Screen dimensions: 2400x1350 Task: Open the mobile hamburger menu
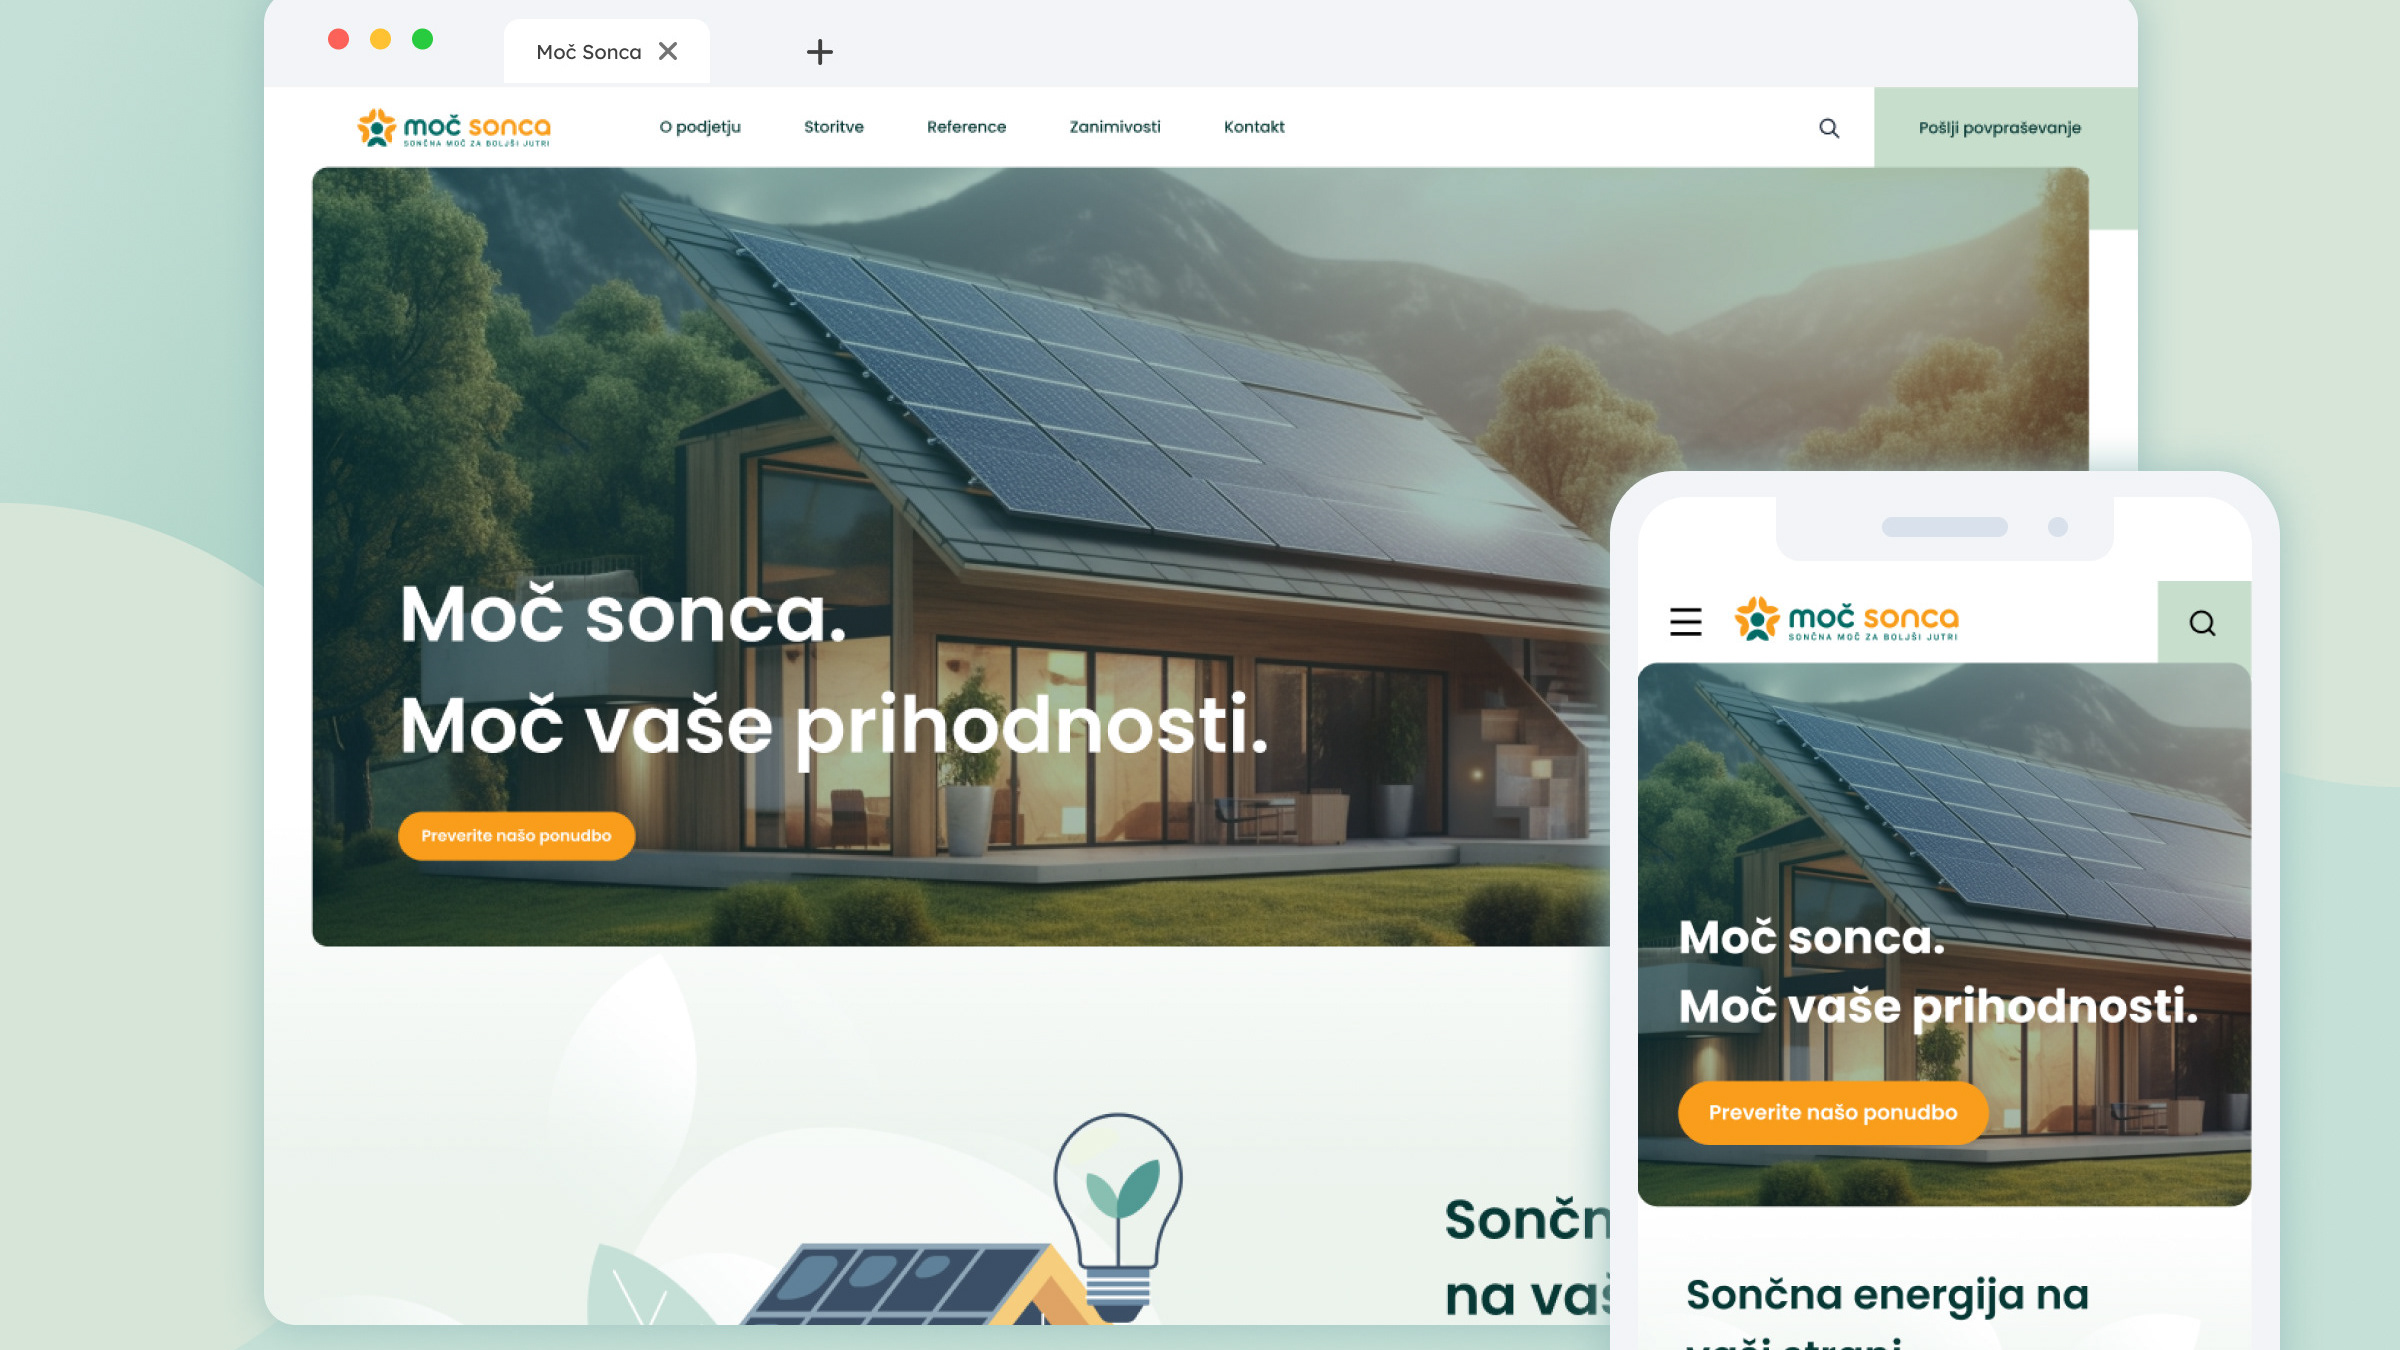click(1686, 622)
